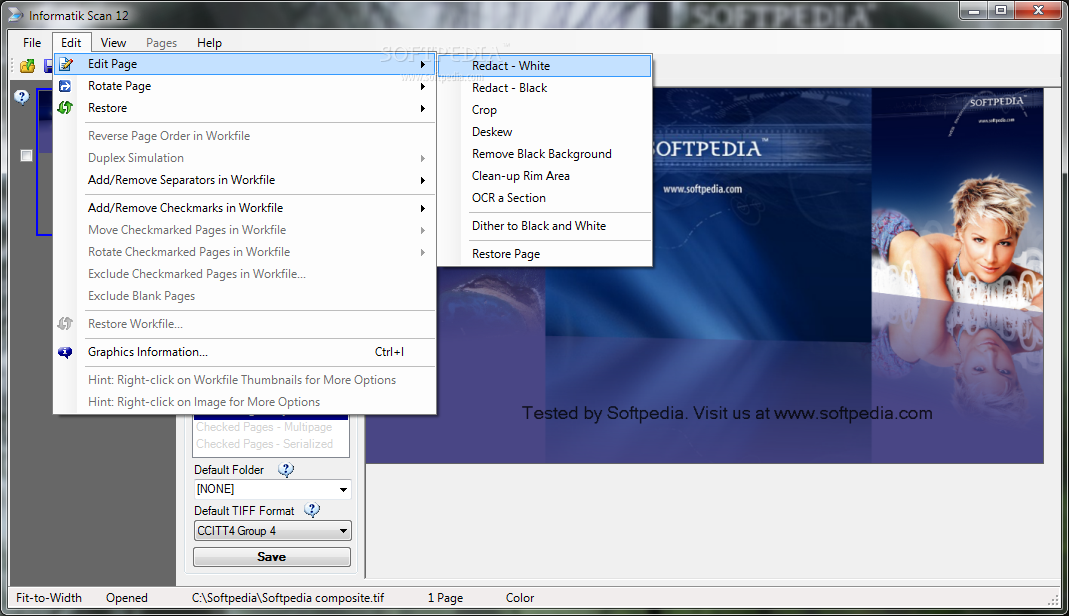This screenshot has height=616, width=1069.
Task: Click the Fit-to-Width status entry
Action: point(49,598)
